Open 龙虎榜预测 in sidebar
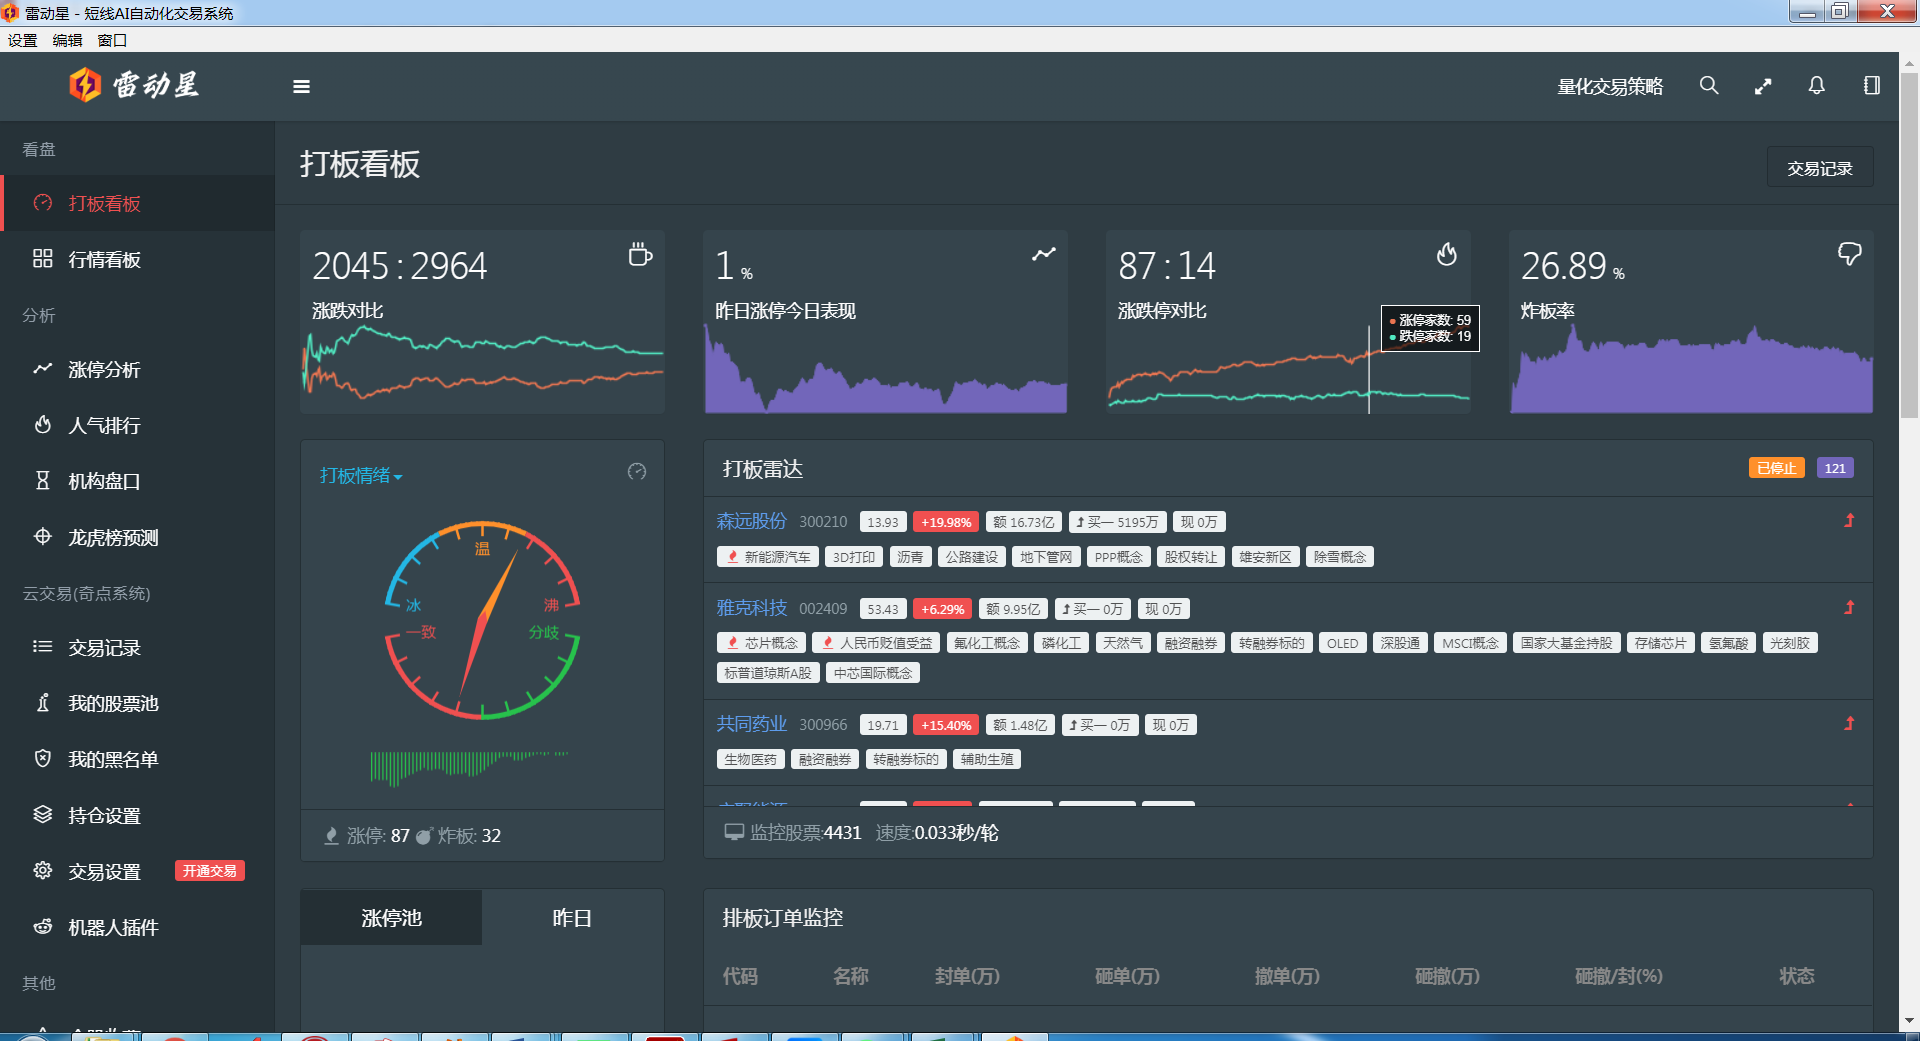The height and width of the screenshot is (1041, 1920). coord(137,537)
